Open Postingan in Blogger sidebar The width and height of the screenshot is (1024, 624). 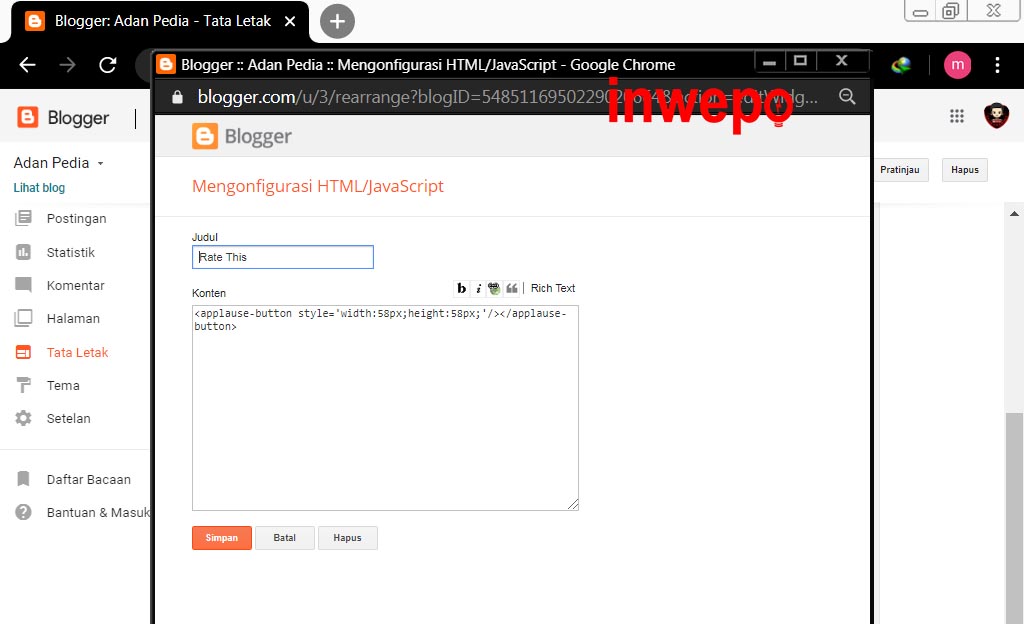pyautogui.click(x=75, y=219)
